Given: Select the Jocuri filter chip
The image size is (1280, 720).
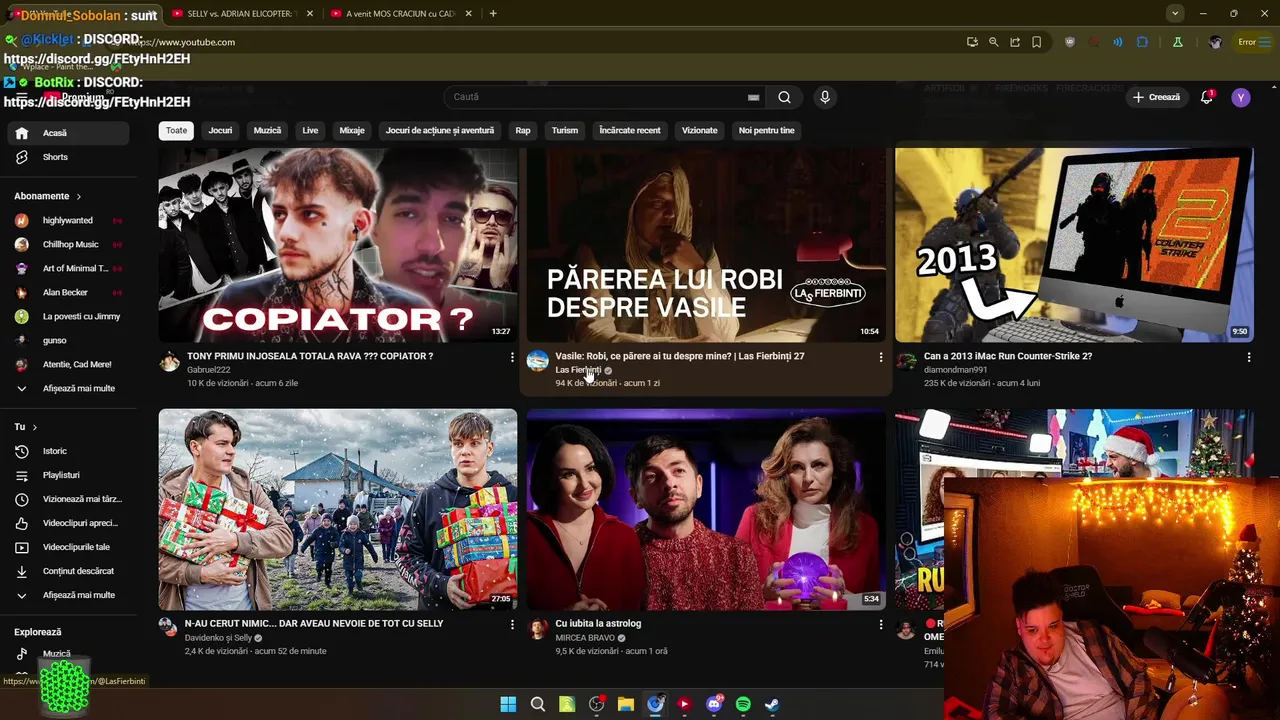Looking at the screenshot, I should pos(220,130).
